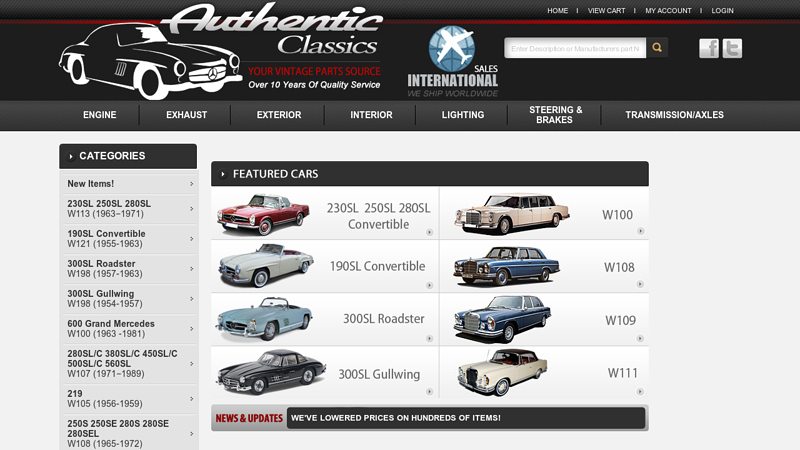Click the W109 featured label
800x450 pixels.
pos(620,320)
